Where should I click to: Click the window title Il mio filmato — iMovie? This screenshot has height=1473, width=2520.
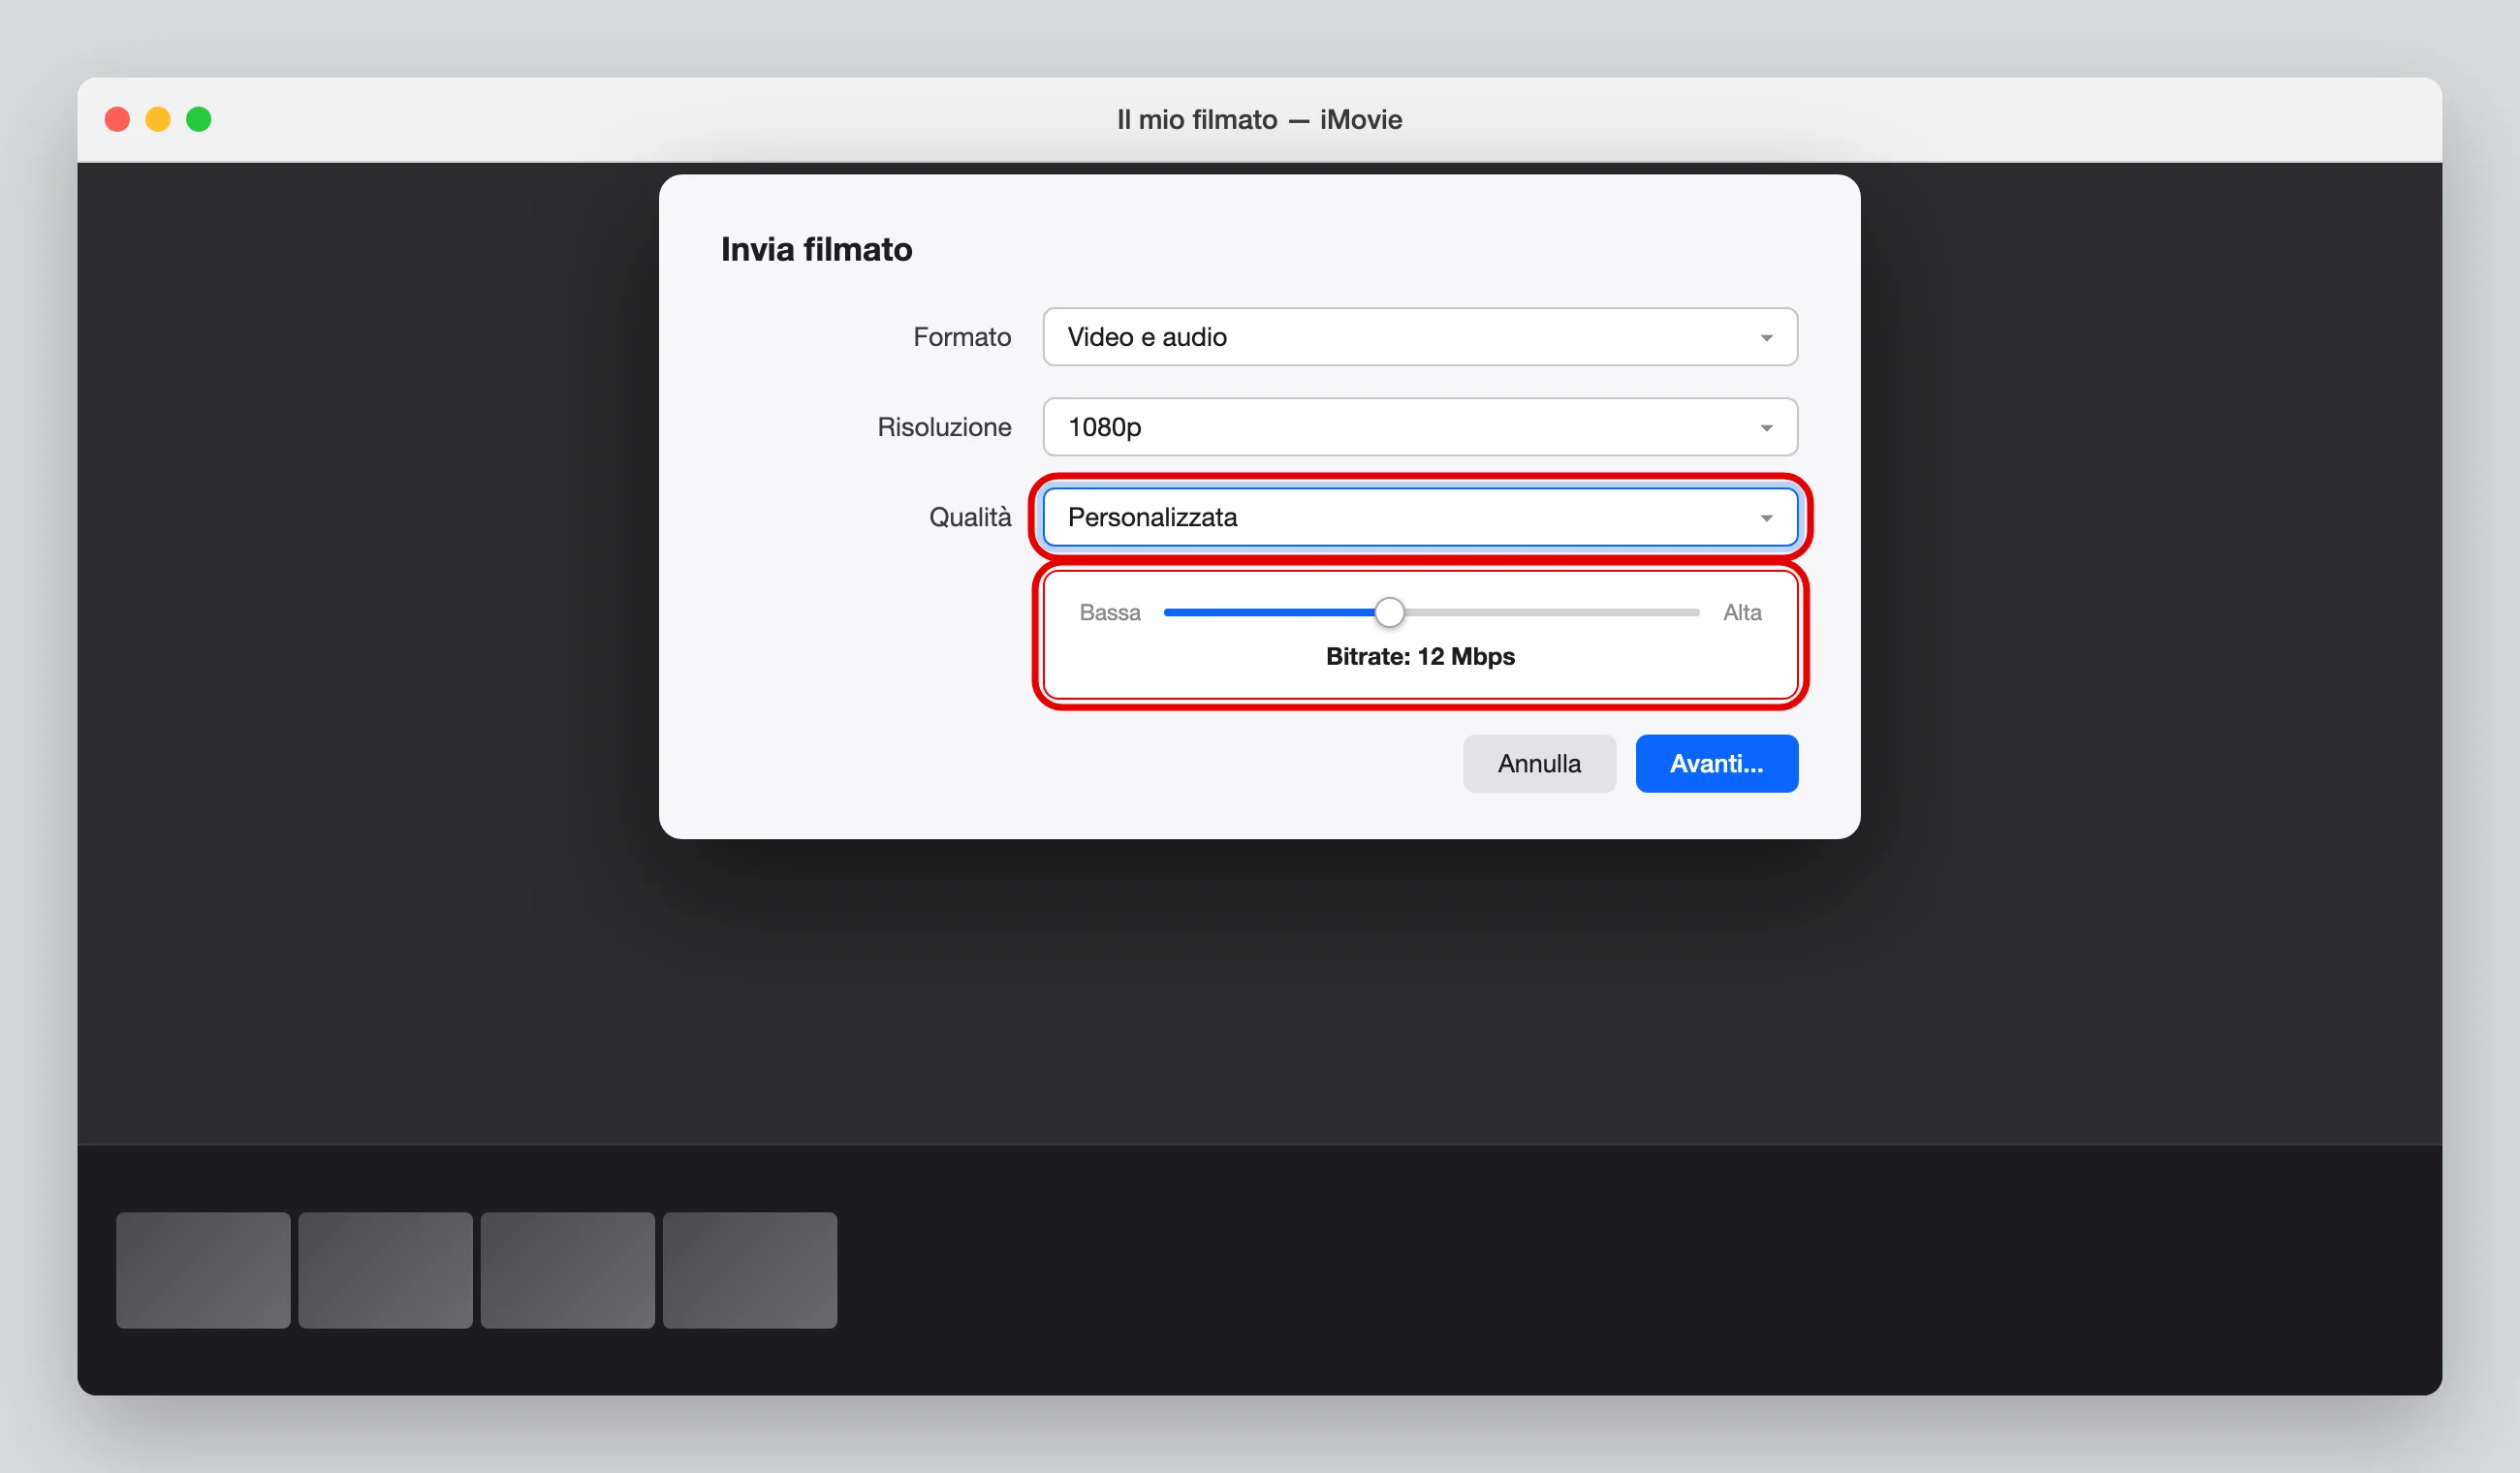pos(1259,120)
